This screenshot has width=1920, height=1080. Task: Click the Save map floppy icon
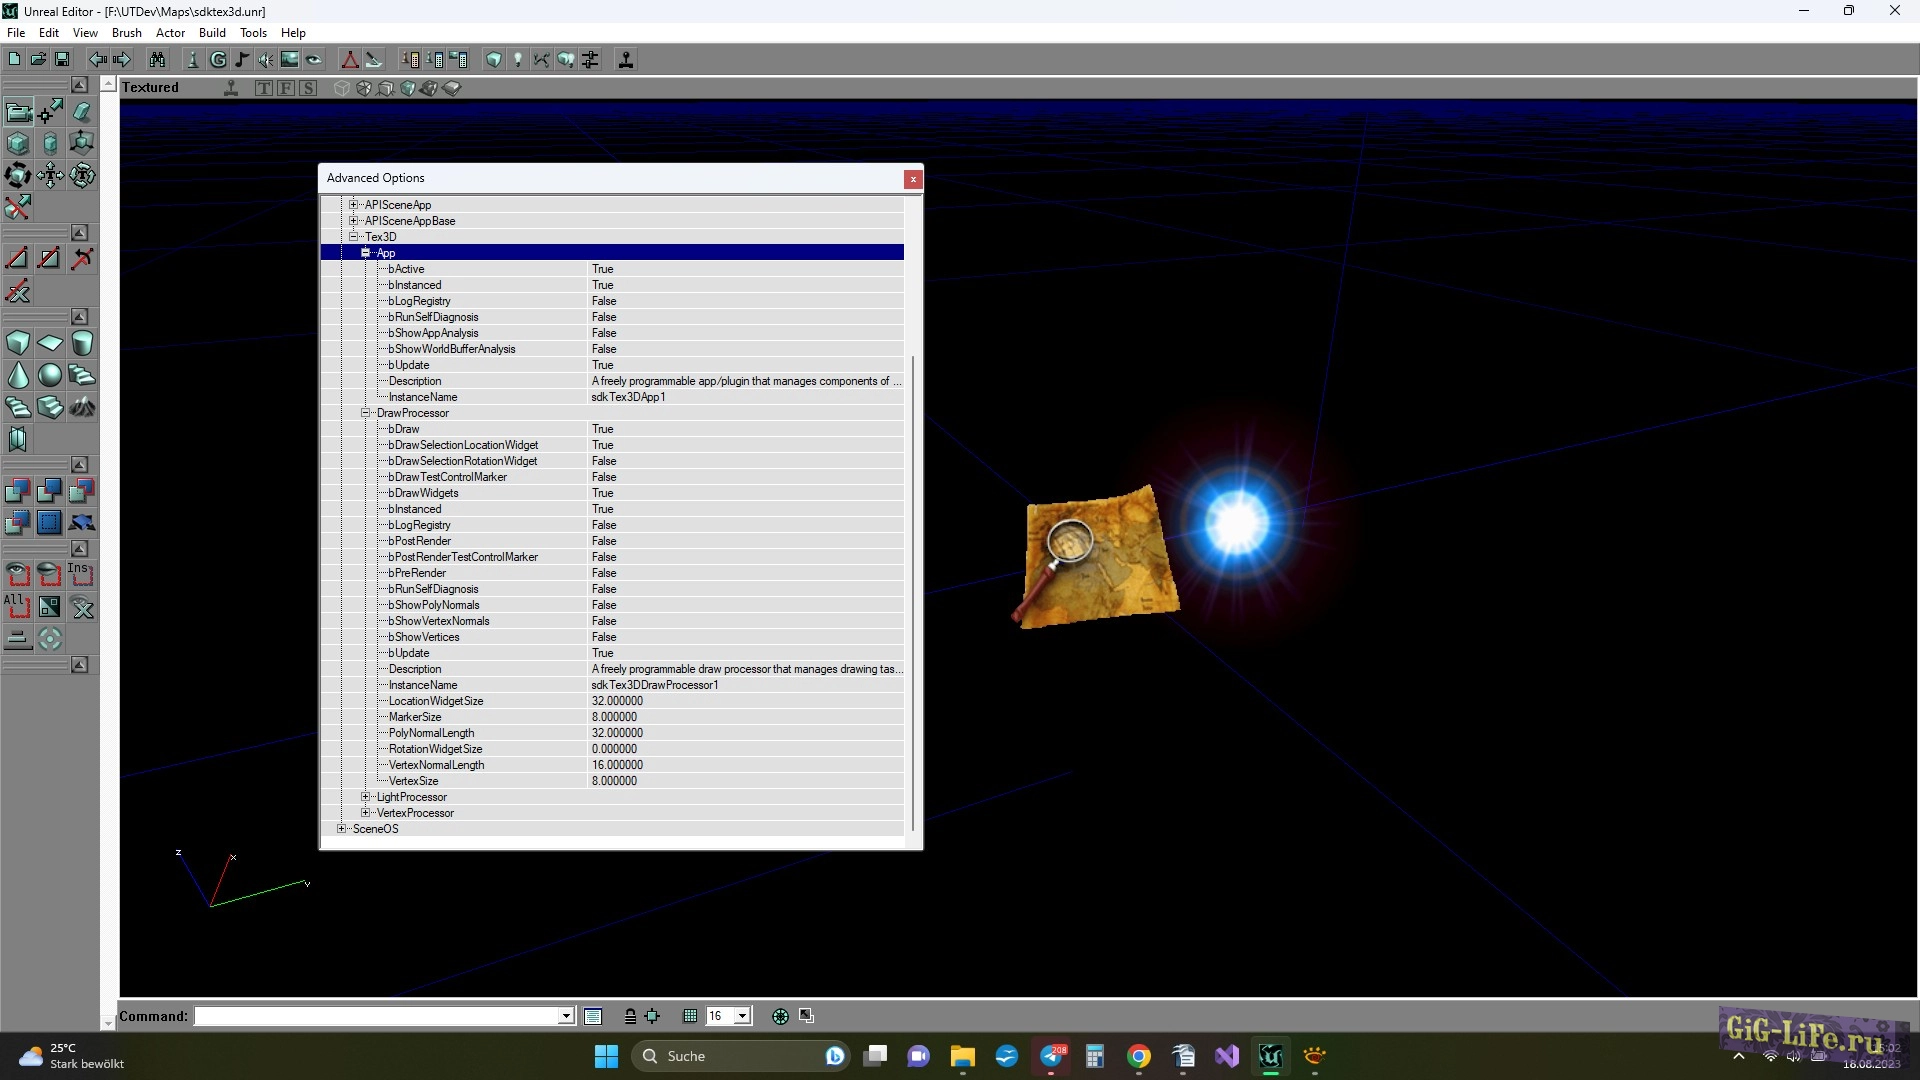pos(61,60)
